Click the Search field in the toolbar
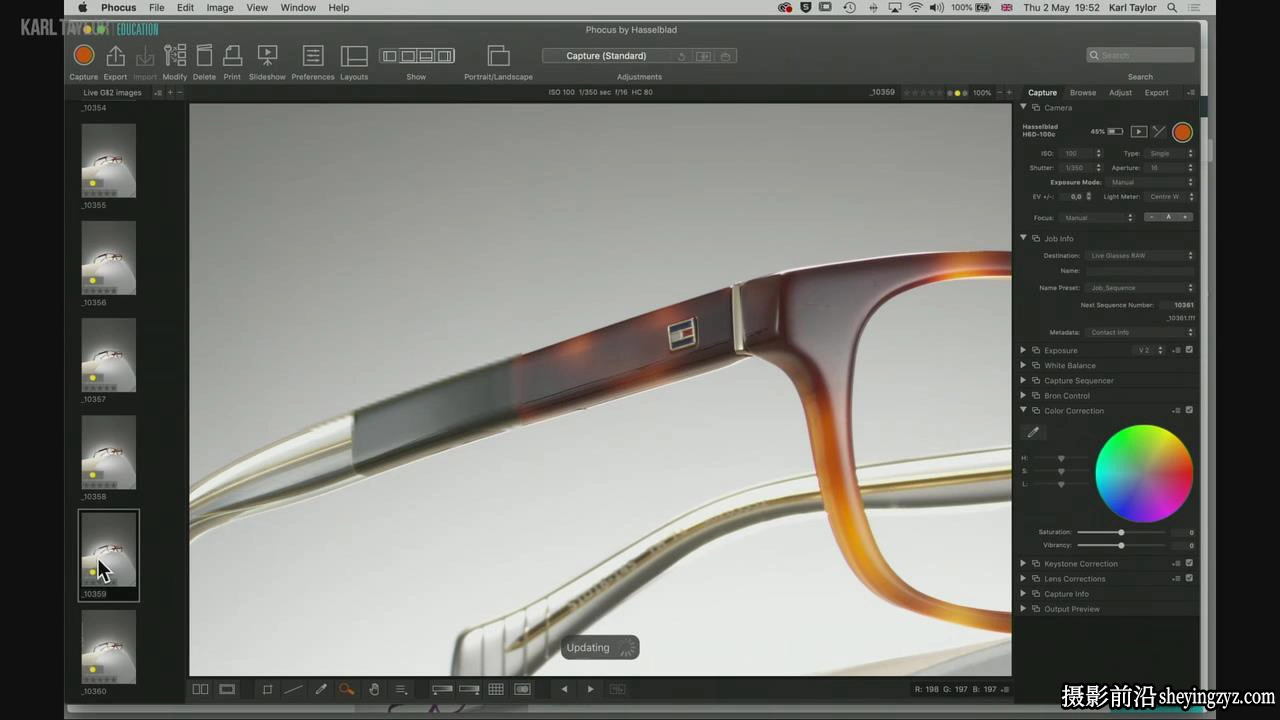 pos(1140,56)
